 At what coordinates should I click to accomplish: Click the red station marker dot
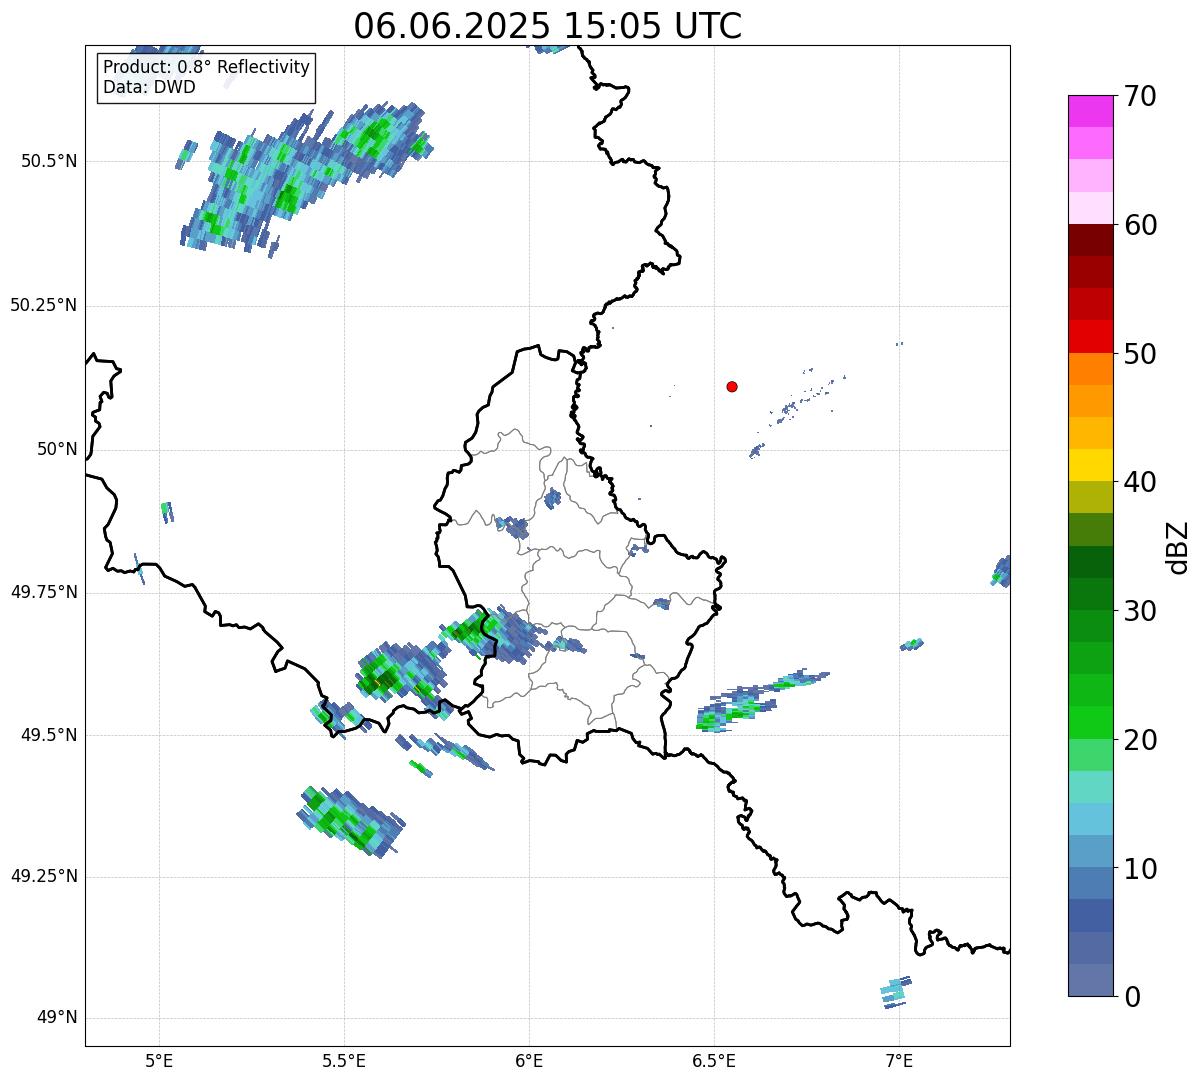click(732, 386)
